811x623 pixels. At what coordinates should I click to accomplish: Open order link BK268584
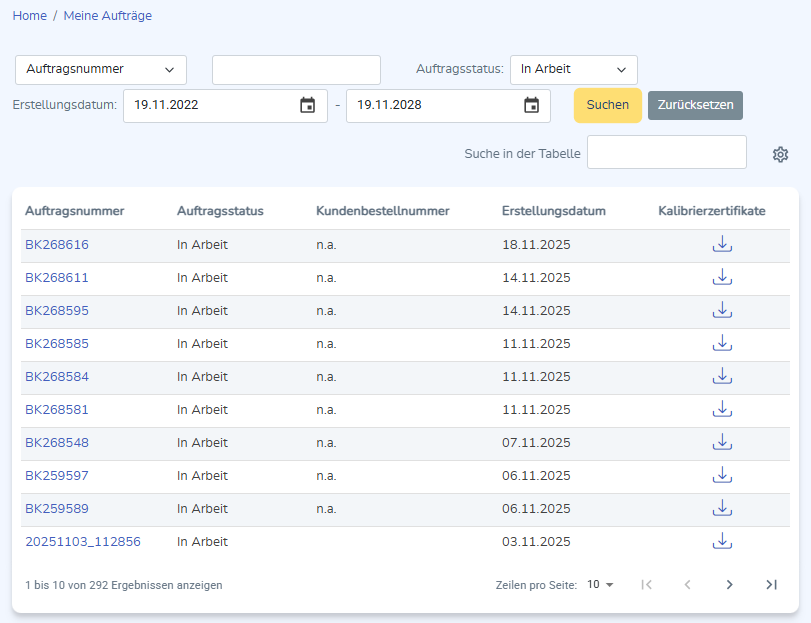tap(57, 377)
